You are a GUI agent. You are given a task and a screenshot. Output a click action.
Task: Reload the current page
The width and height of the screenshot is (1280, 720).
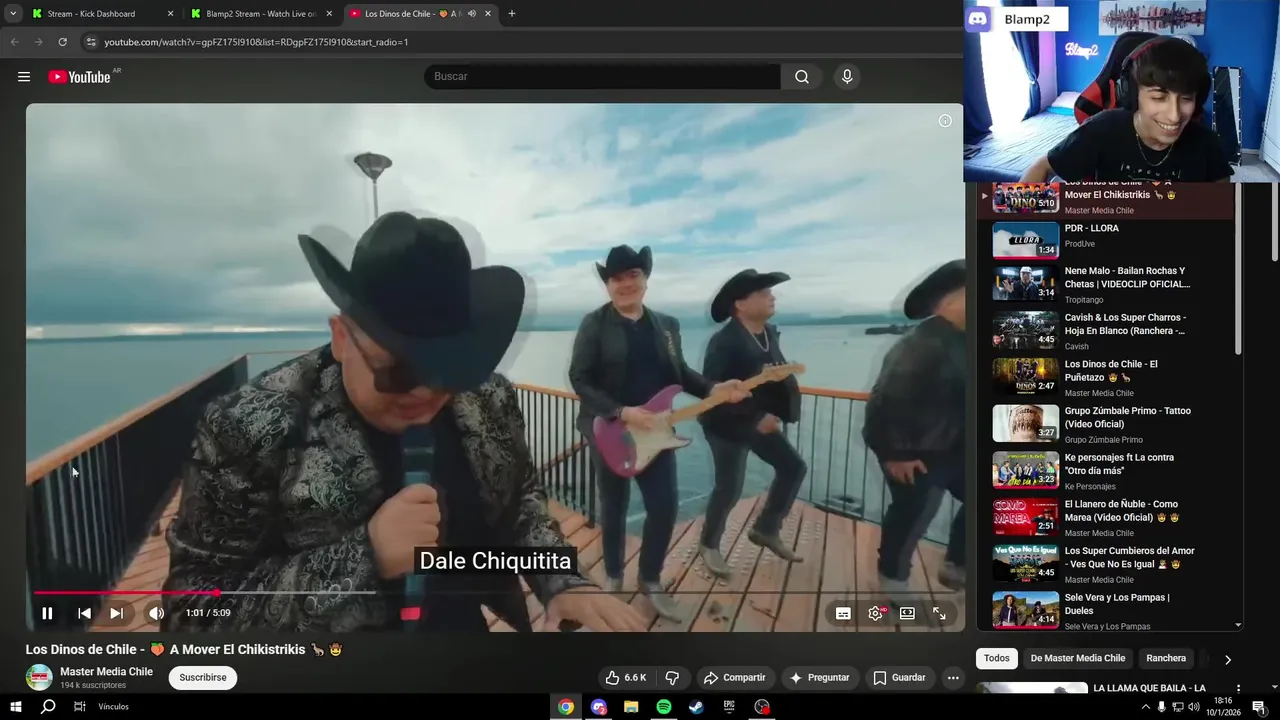tap(62, 42)
